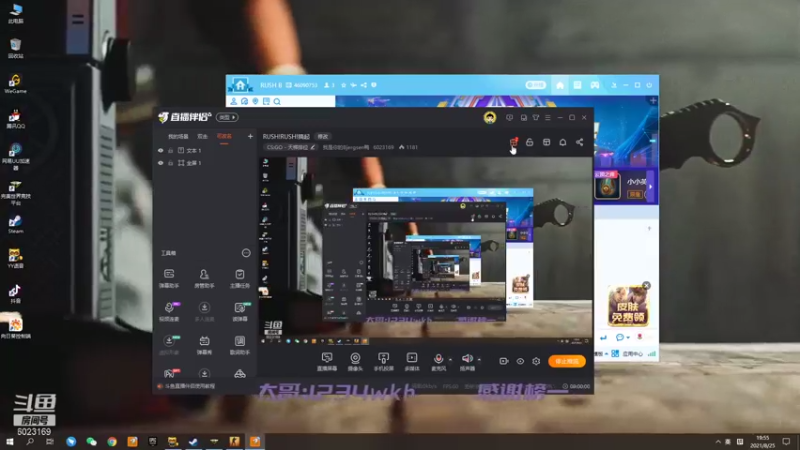Viewport: 800px width, 450px height.
Task: Open the feedback chat icon in title bar
Action: [509, 118]
